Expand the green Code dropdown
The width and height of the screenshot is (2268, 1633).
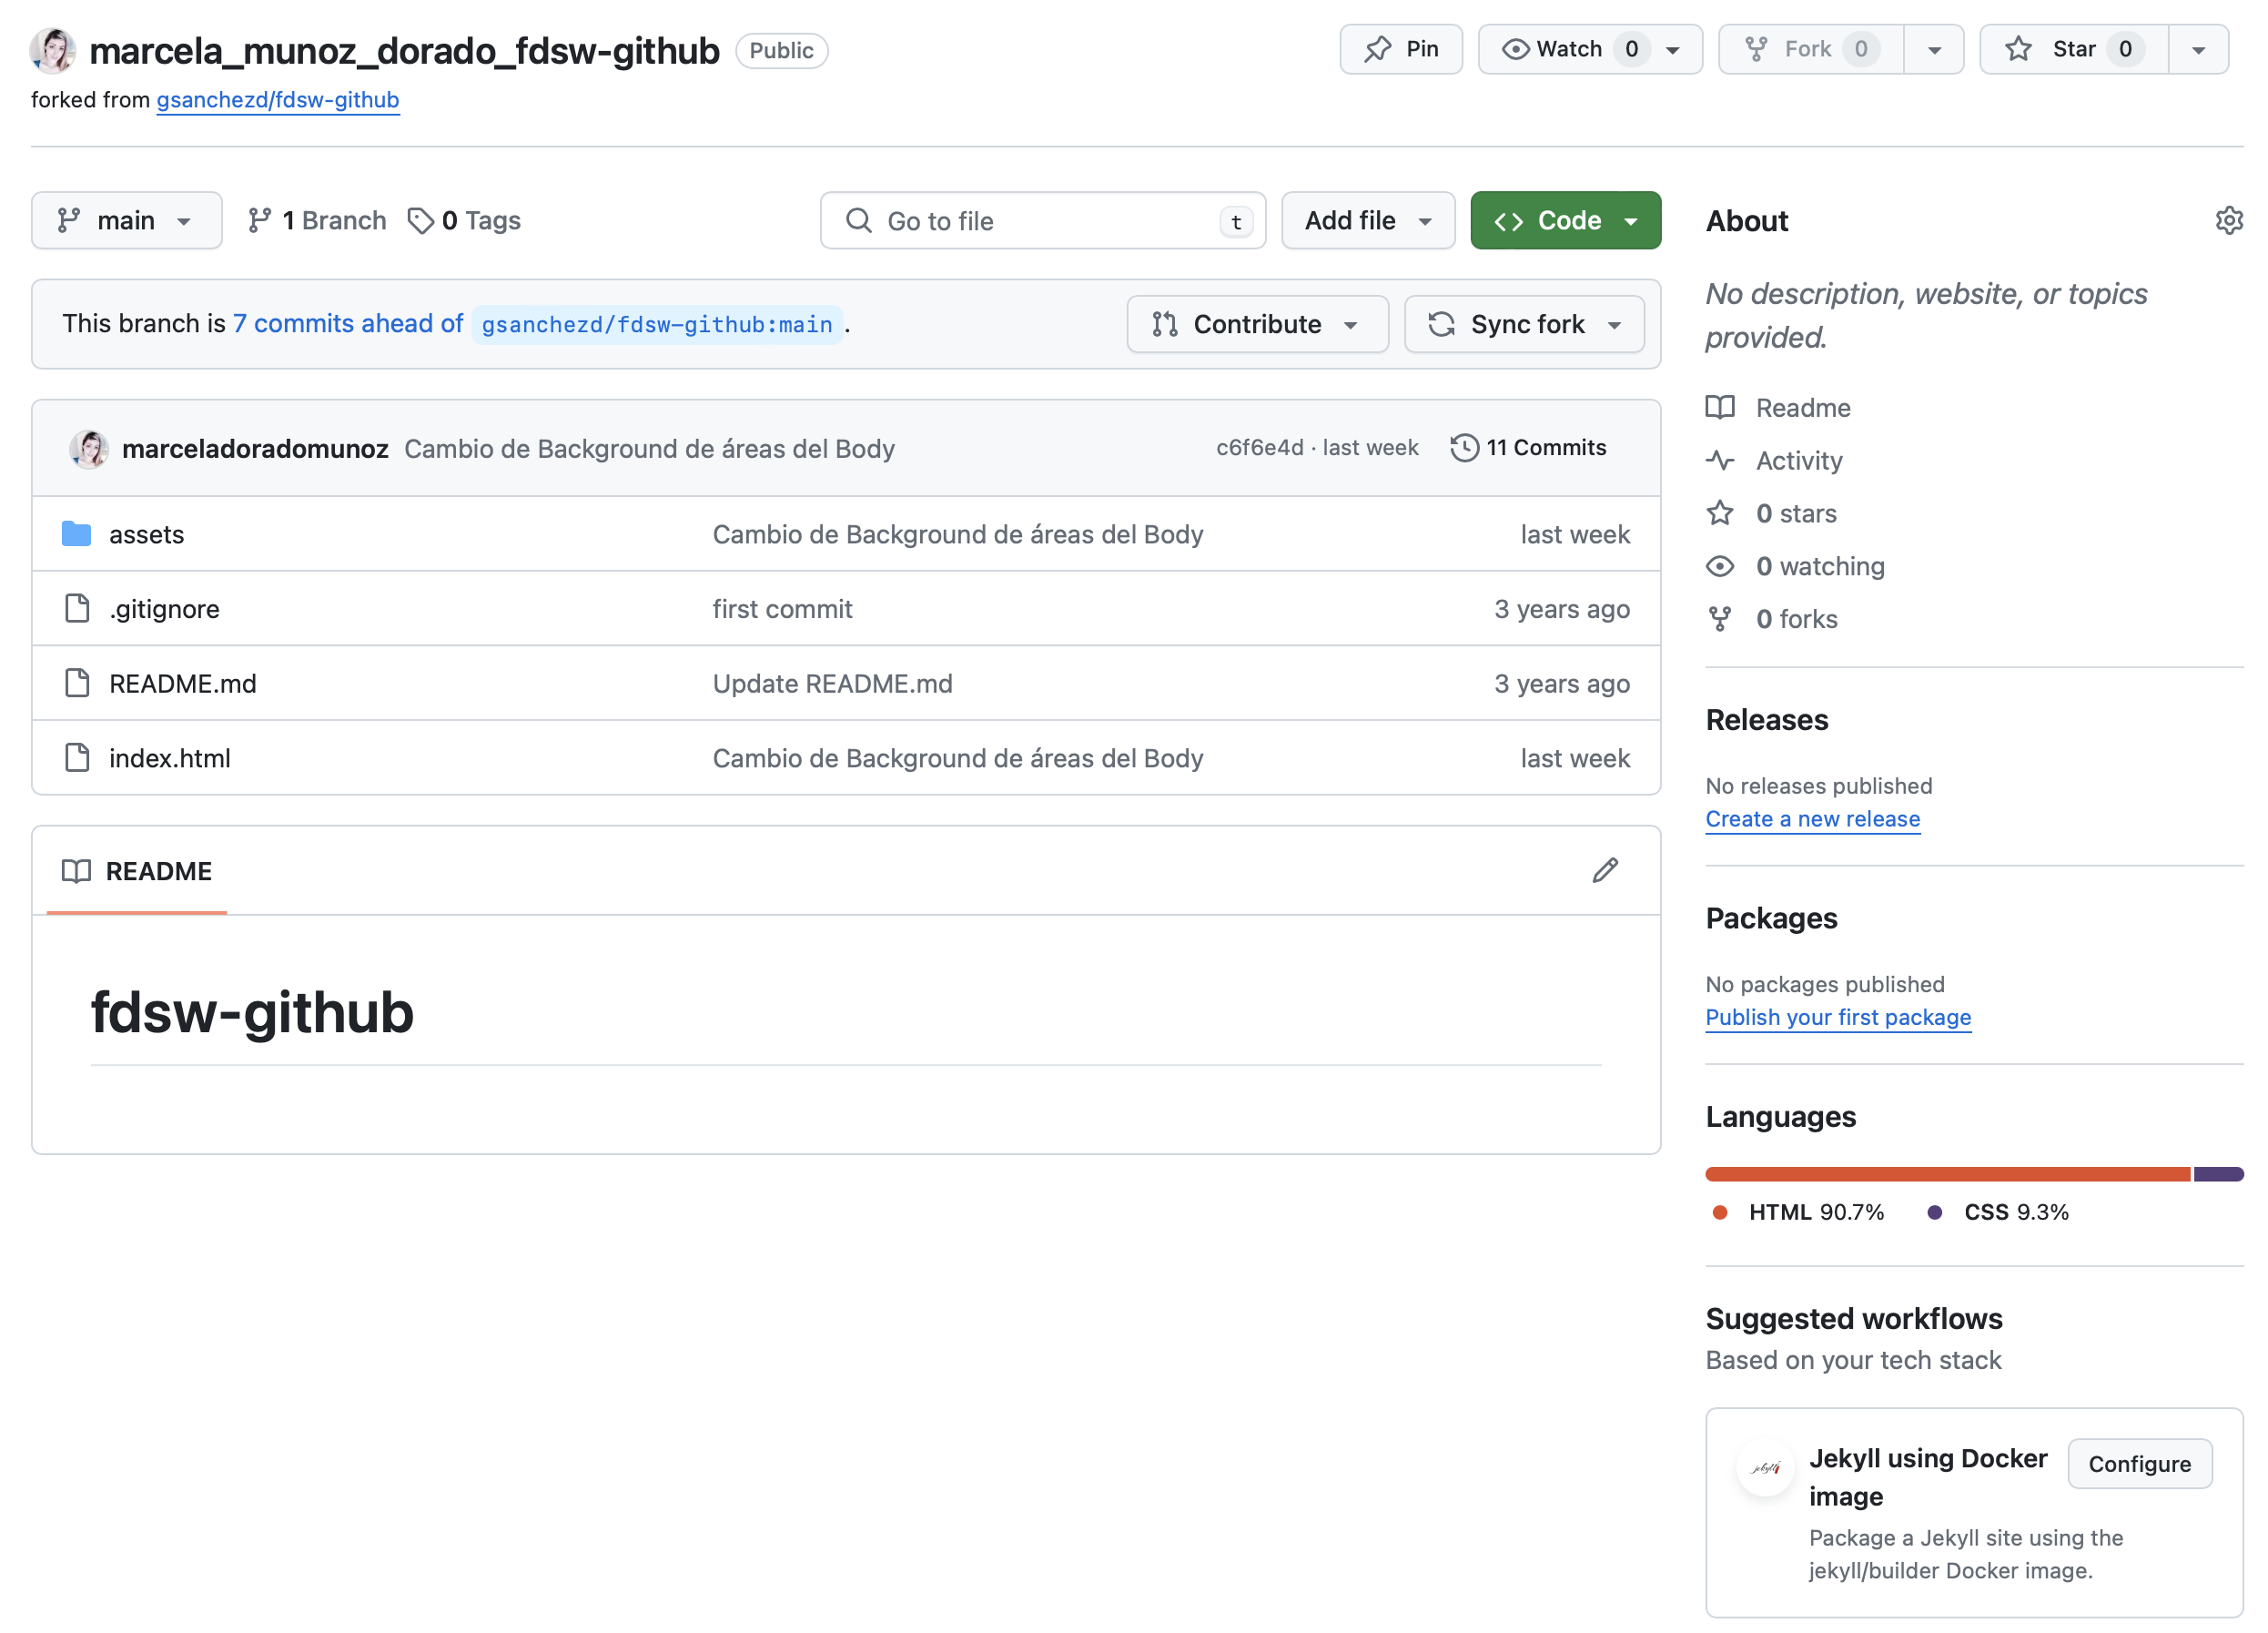(1565, 220)
